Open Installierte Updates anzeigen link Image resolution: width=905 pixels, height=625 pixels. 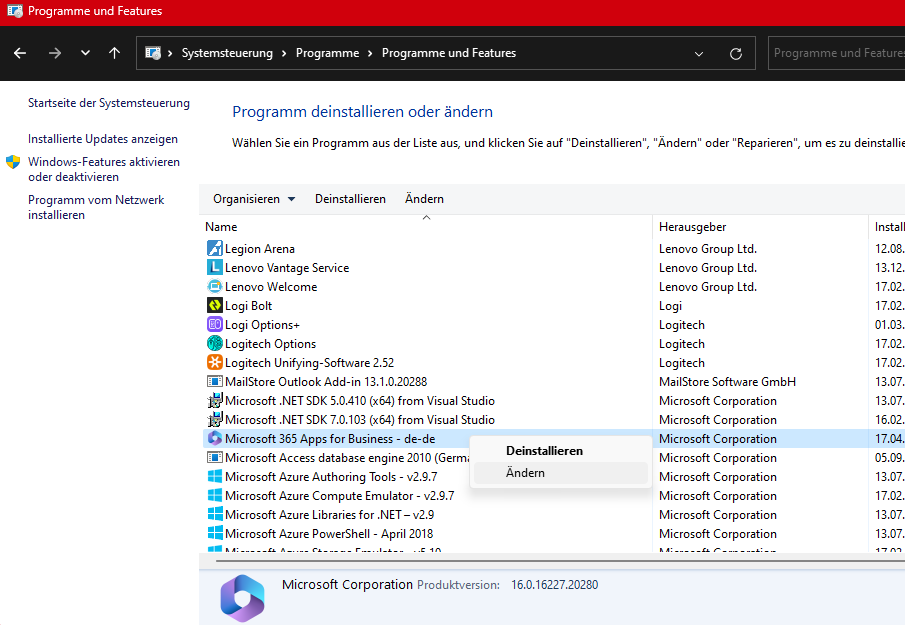(x=103, y=139)
